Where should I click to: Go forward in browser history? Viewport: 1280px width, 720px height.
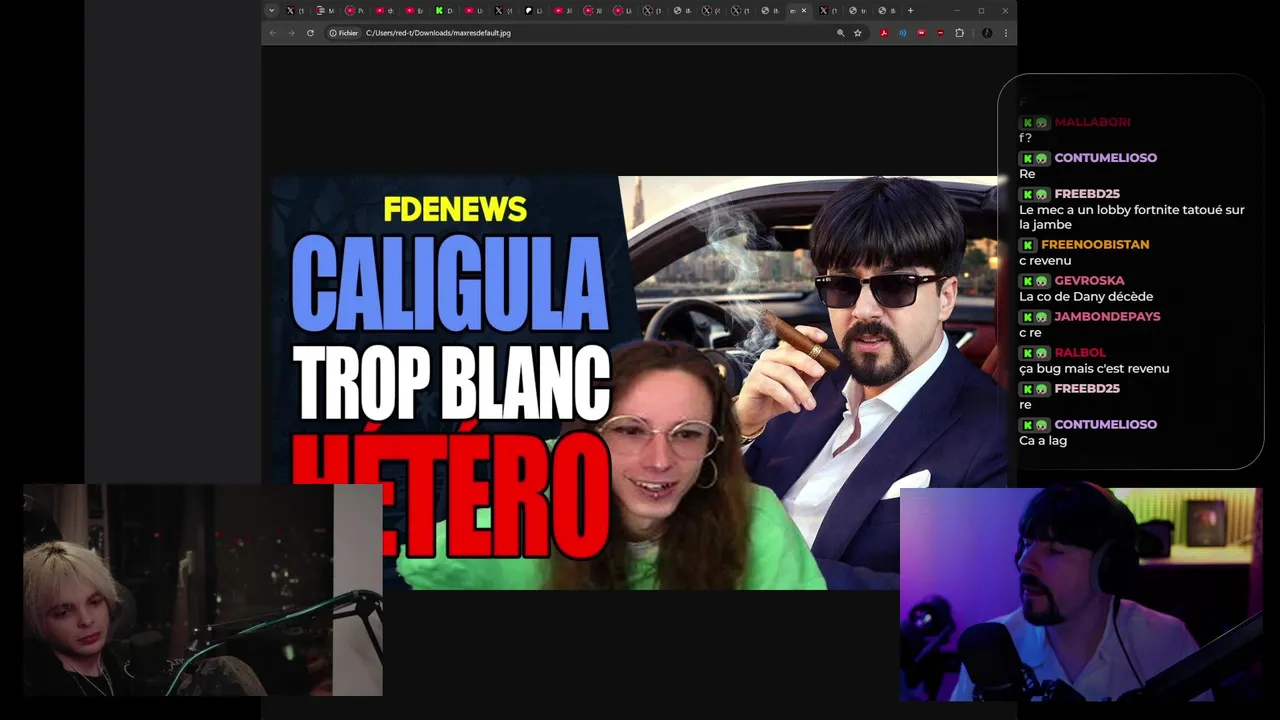(291, 33)
